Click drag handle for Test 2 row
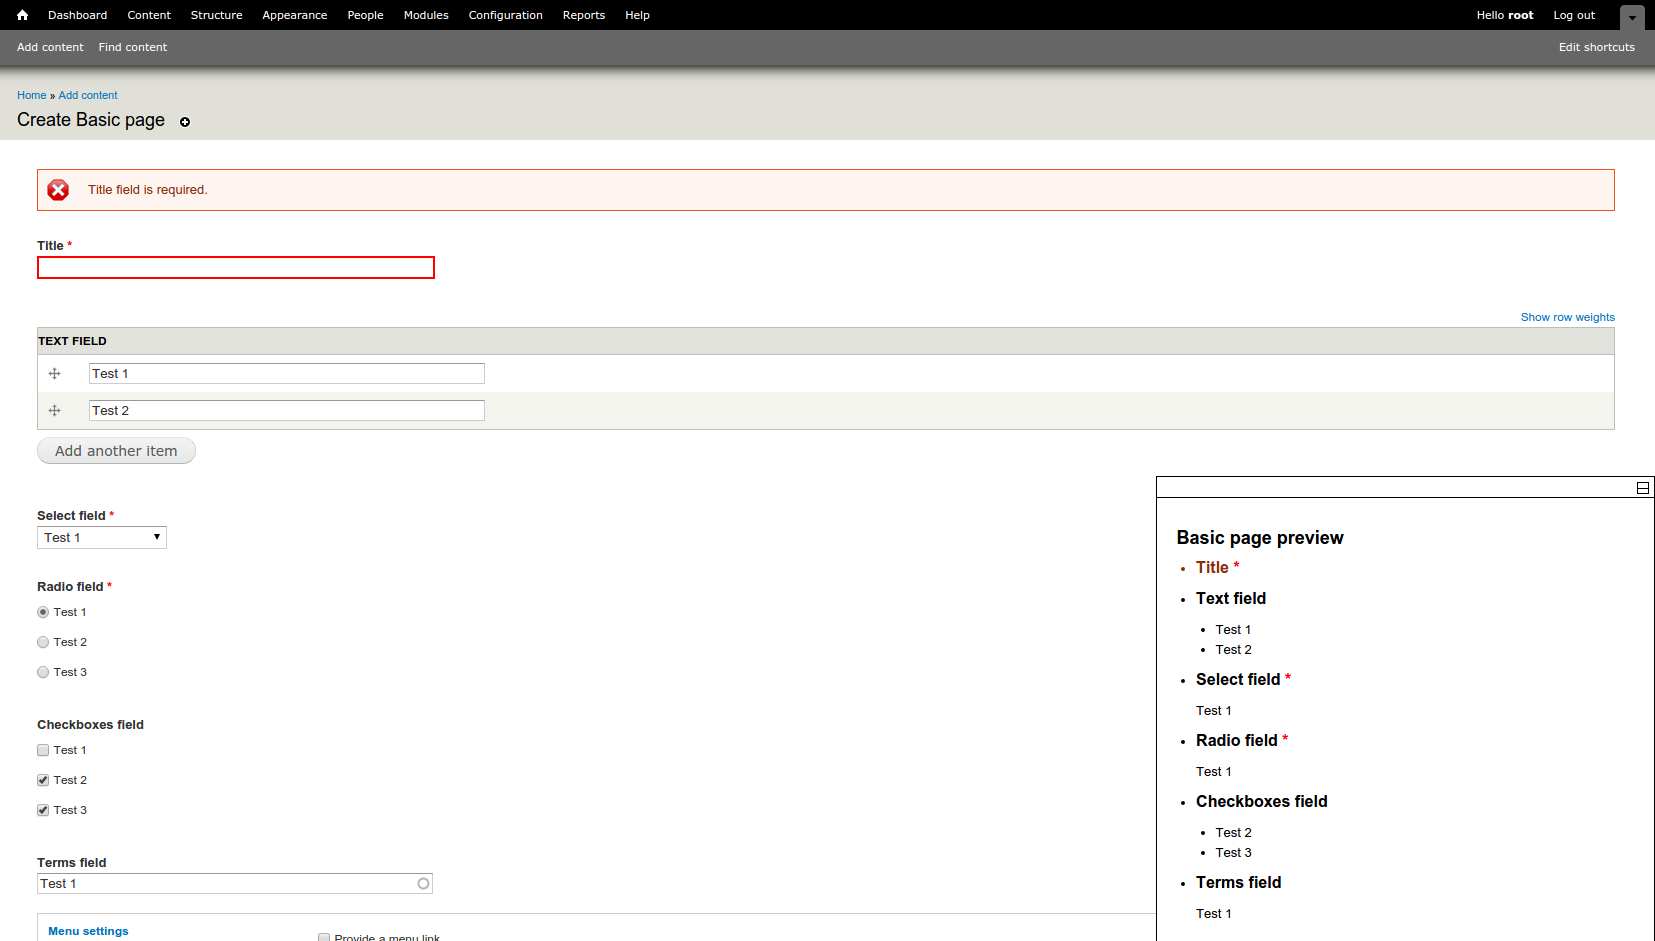Screen dimensions: 1655x941 (55, 411)
